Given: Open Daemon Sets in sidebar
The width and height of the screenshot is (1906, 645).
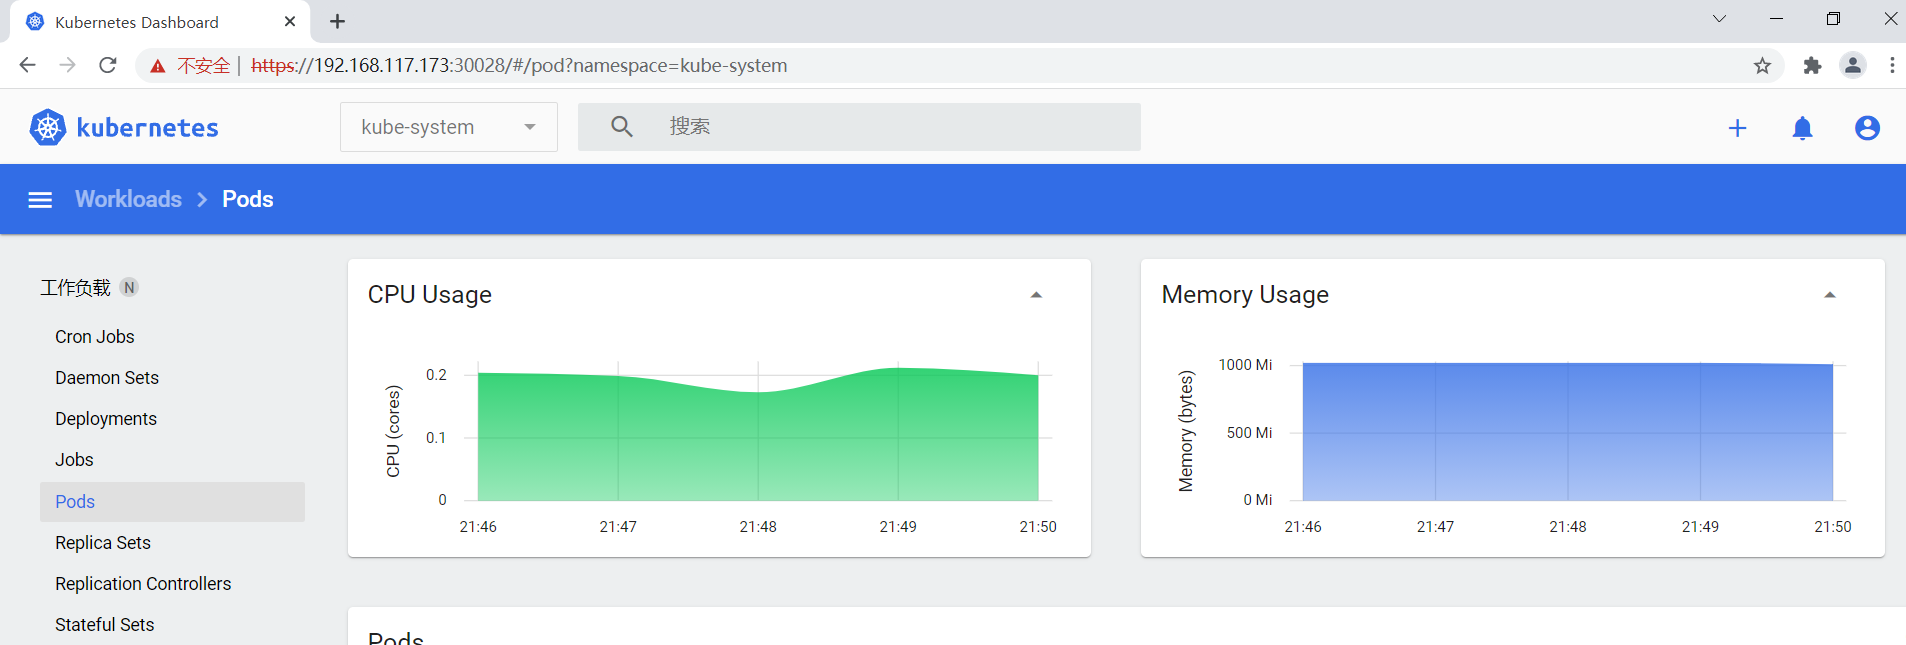Looking at the screenshot, I should [107, 378].
